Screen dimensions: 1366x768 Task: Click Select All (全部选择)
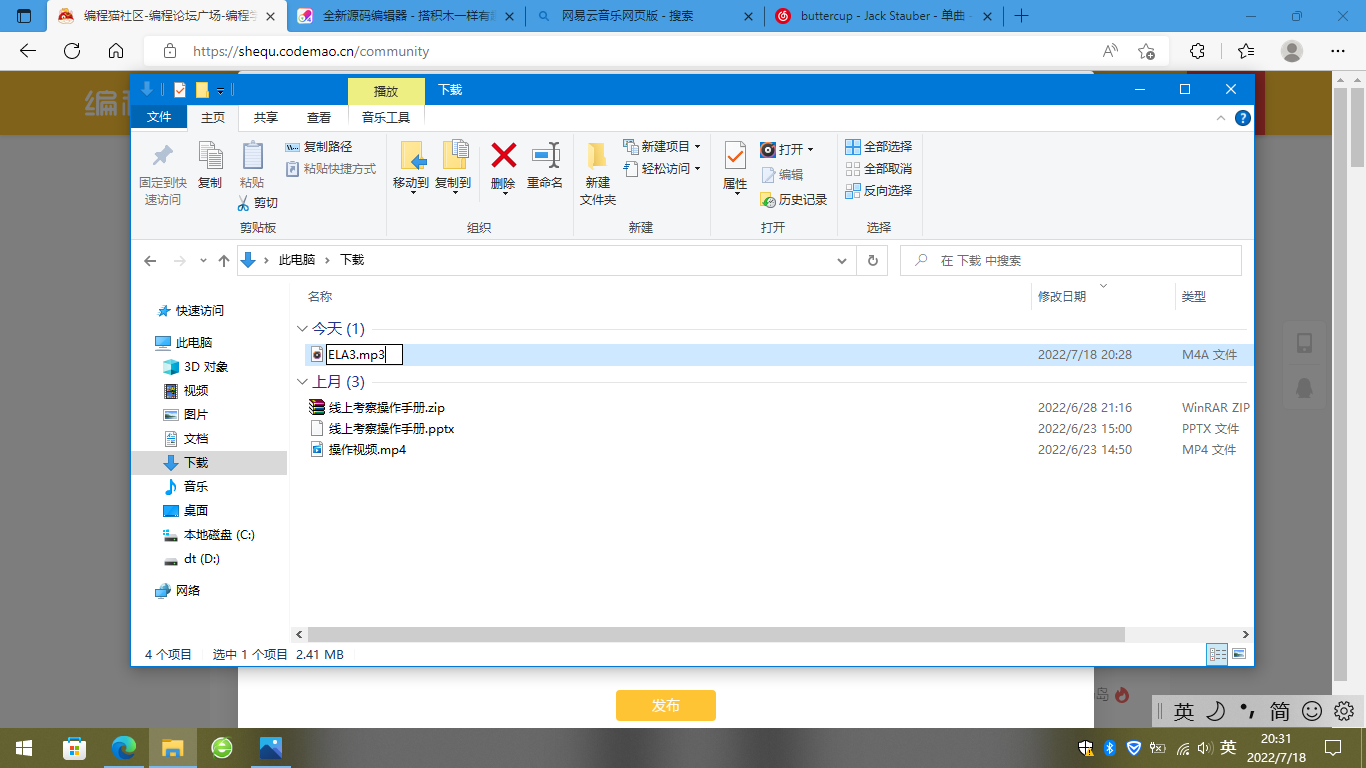click(x=879, y=147)
